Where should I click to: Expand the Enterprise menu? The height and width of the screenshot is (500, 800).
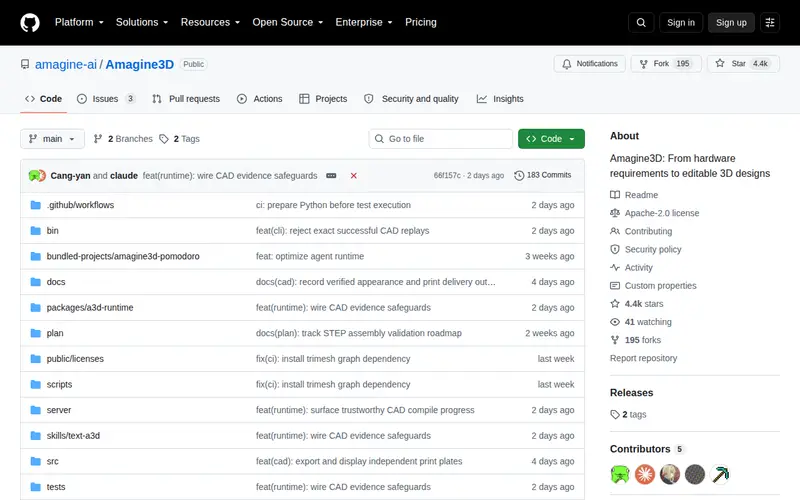point(364,22)
